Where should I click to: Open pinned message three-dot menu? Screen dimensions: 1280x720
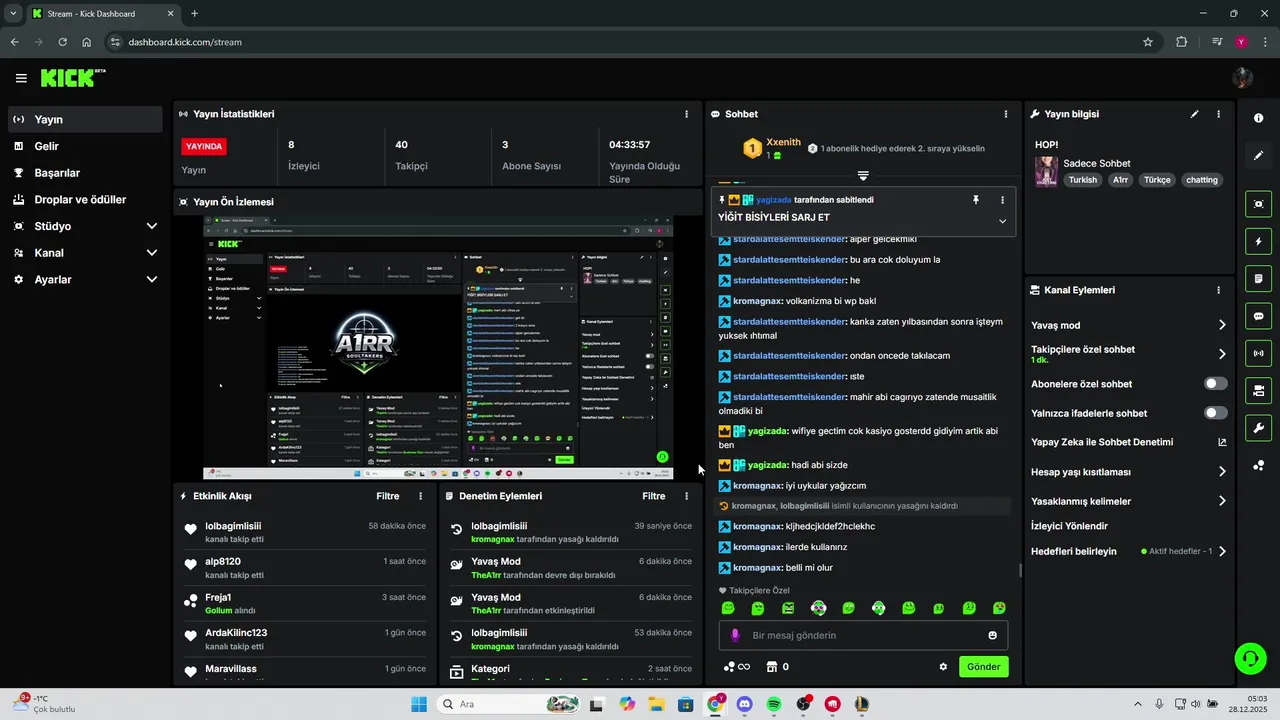click(x=1002, y=200)
